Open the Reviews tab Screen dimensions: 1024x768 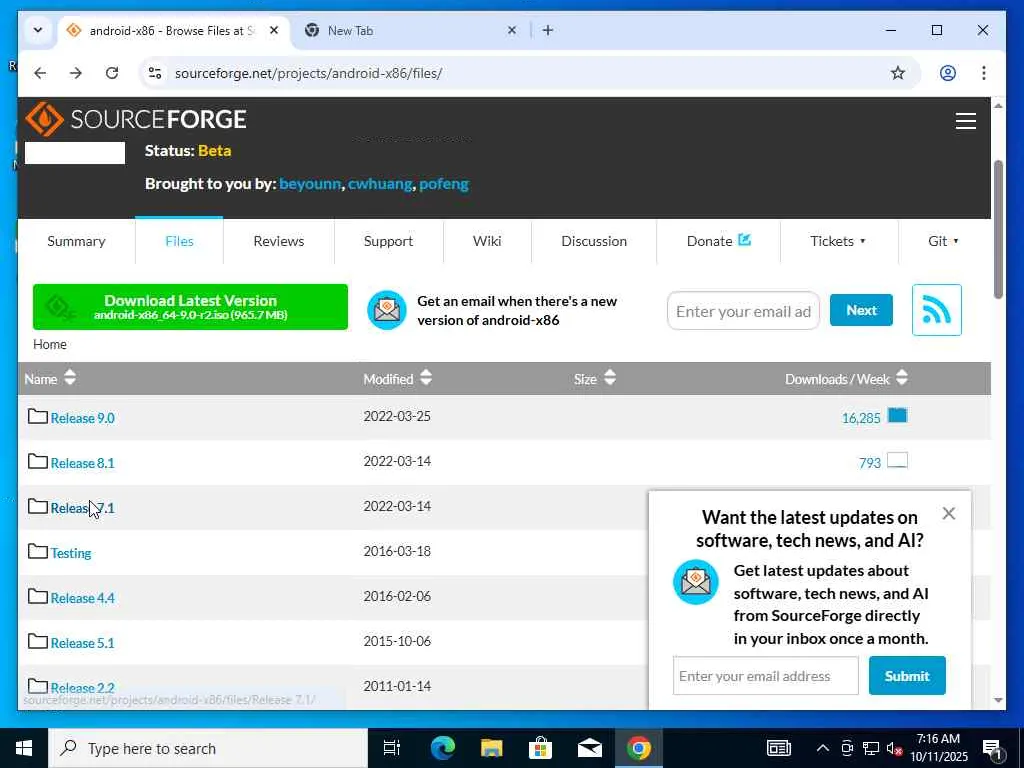coord(279,241)
